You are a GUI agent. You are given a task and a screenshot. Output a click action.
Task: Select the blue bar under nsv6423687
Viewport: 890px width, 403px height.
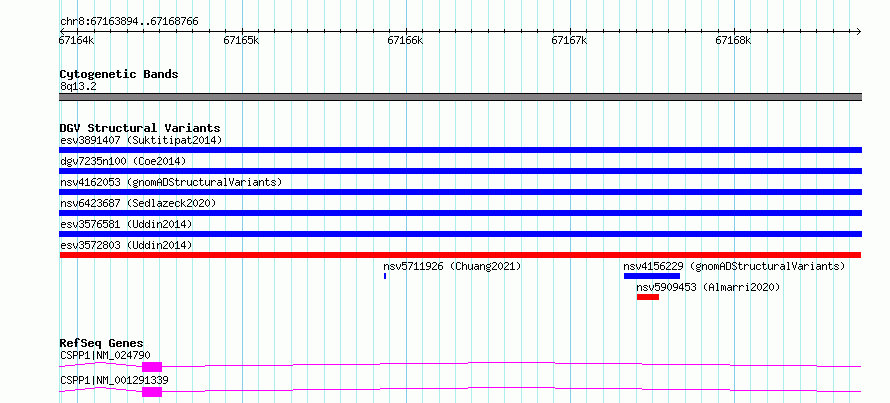point(460,213)
